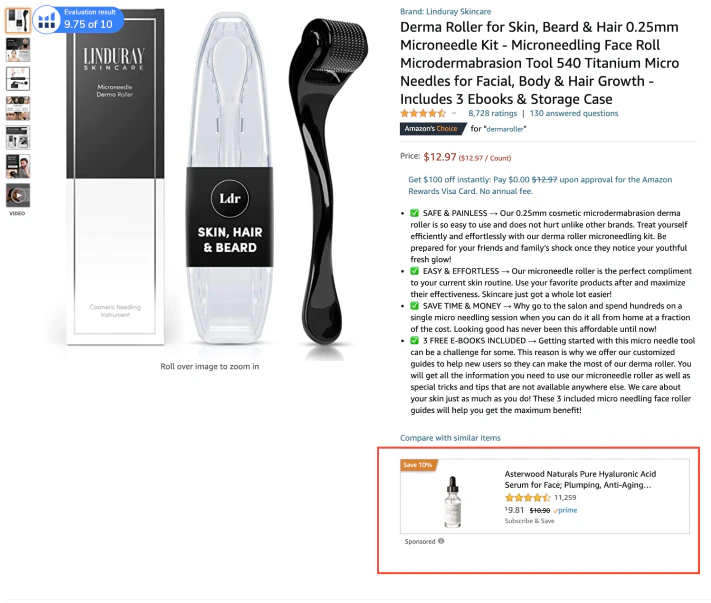Select the third product image thumbnail
This screenshot has width=711, height=603.
(x=18, y=79)
